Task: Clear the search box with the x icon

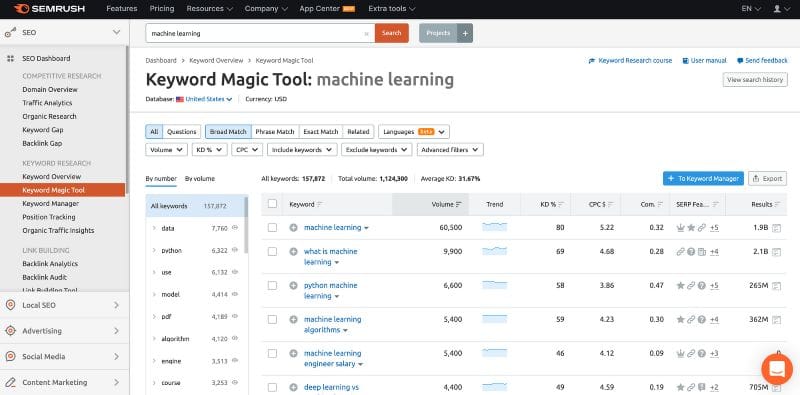Action: 366,34
